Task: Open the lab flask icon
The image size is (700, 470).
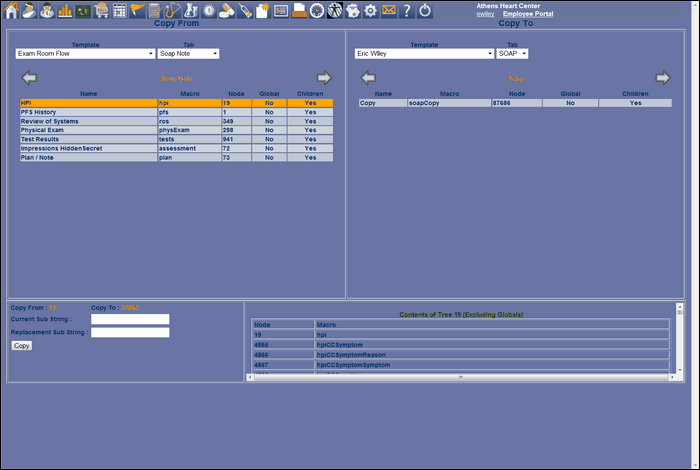Action: pyautogui.click(x=191, y=10)
